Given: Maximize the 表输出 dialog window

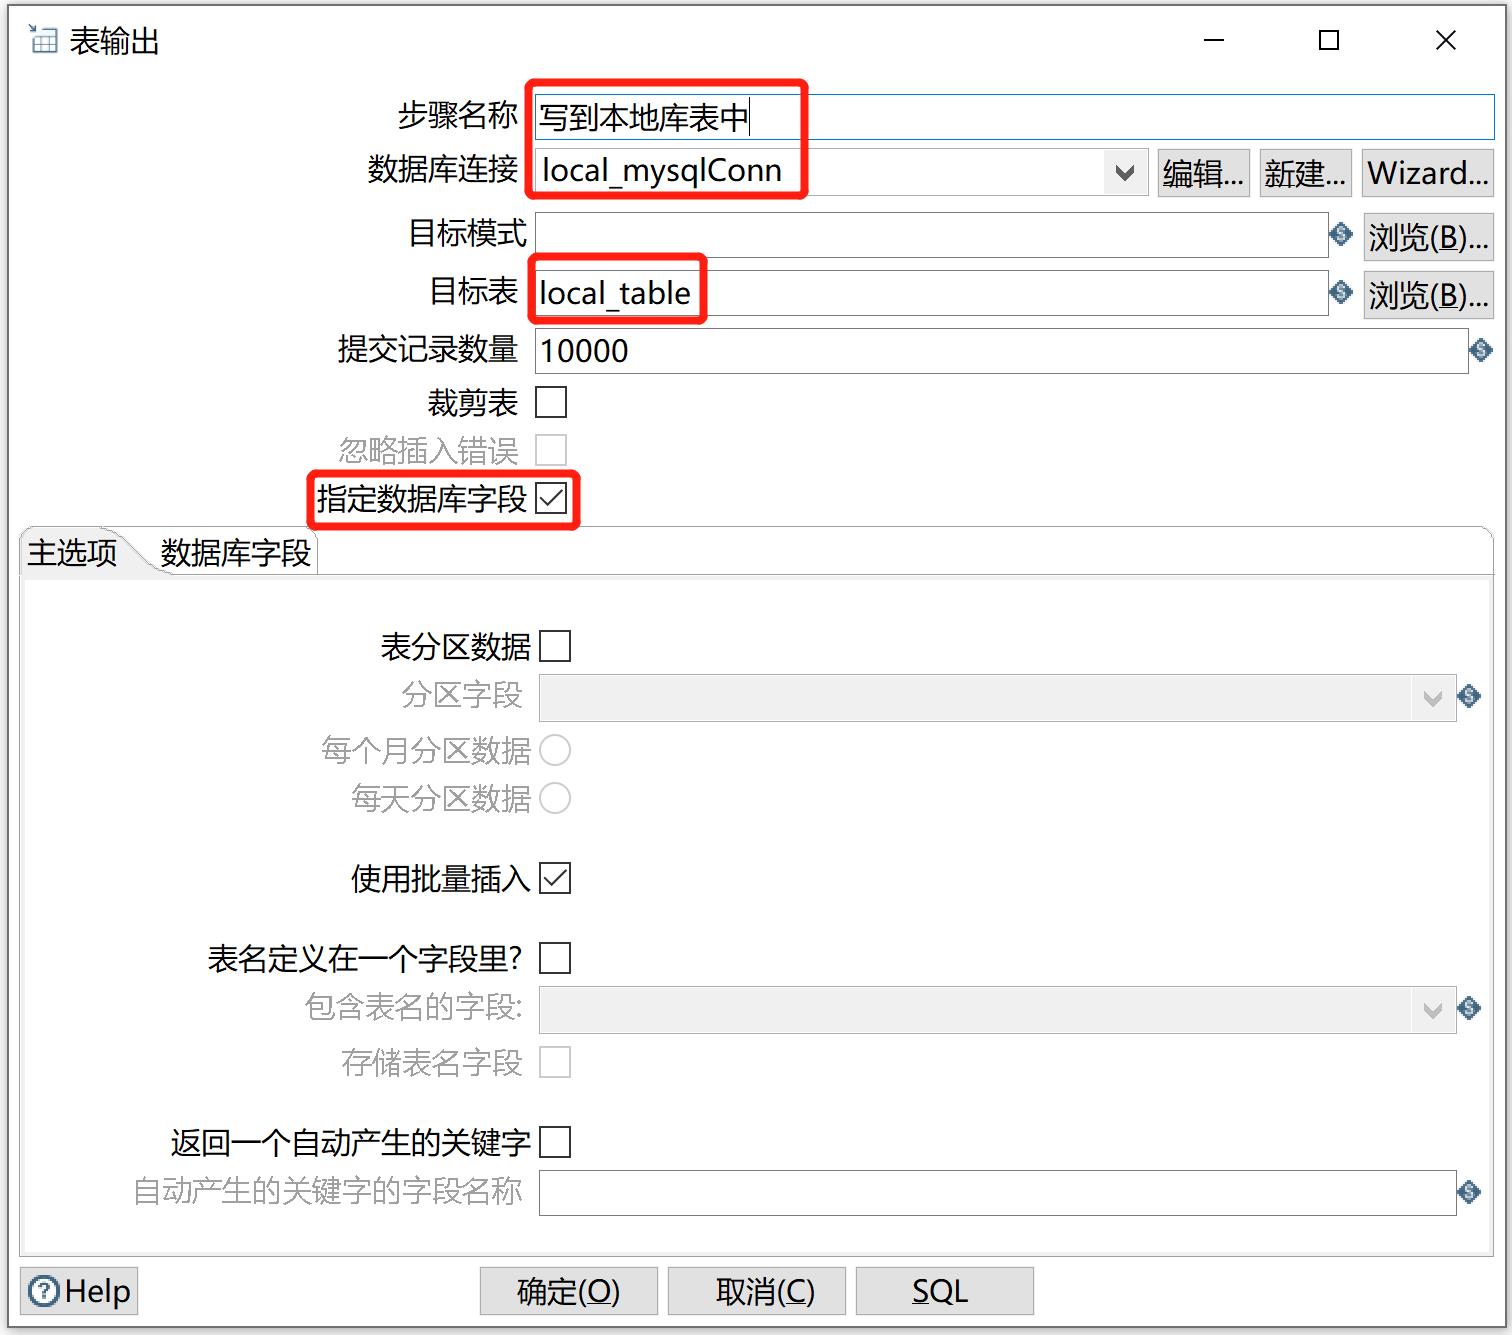Looking at the screenshot, I should [1329, 40].
